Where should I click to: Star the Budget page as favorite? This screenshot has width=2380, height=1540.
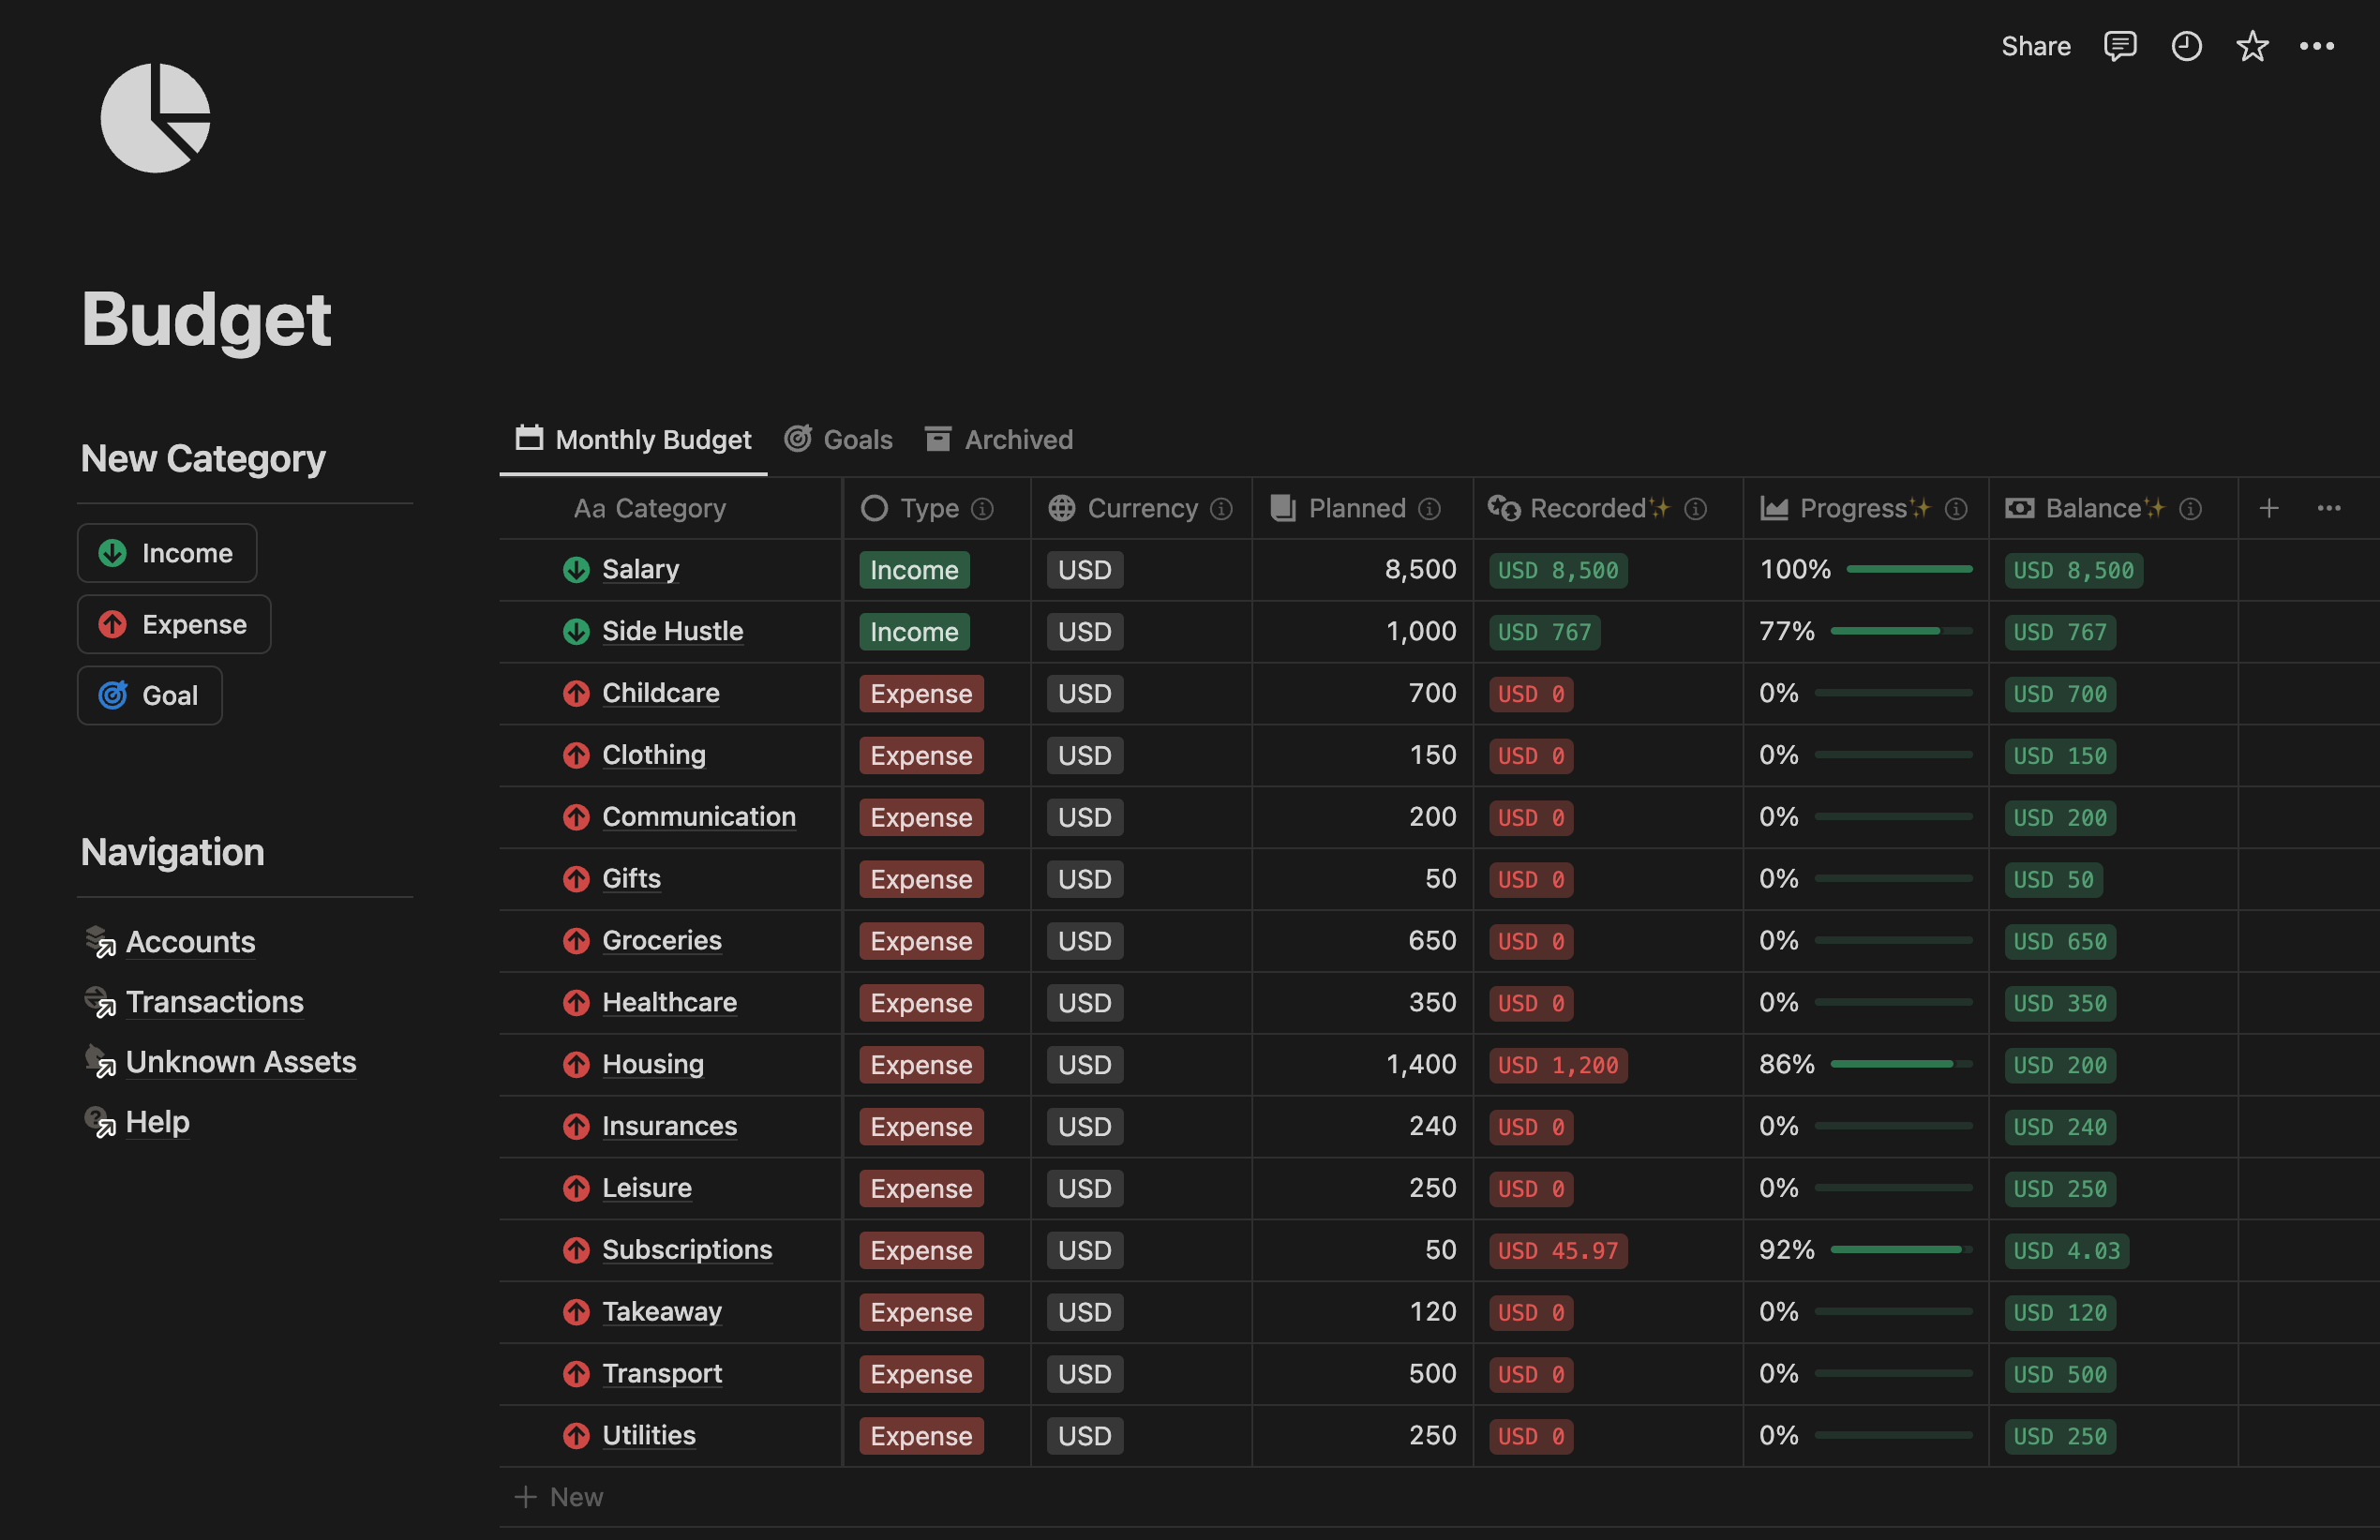[2252, 46]
